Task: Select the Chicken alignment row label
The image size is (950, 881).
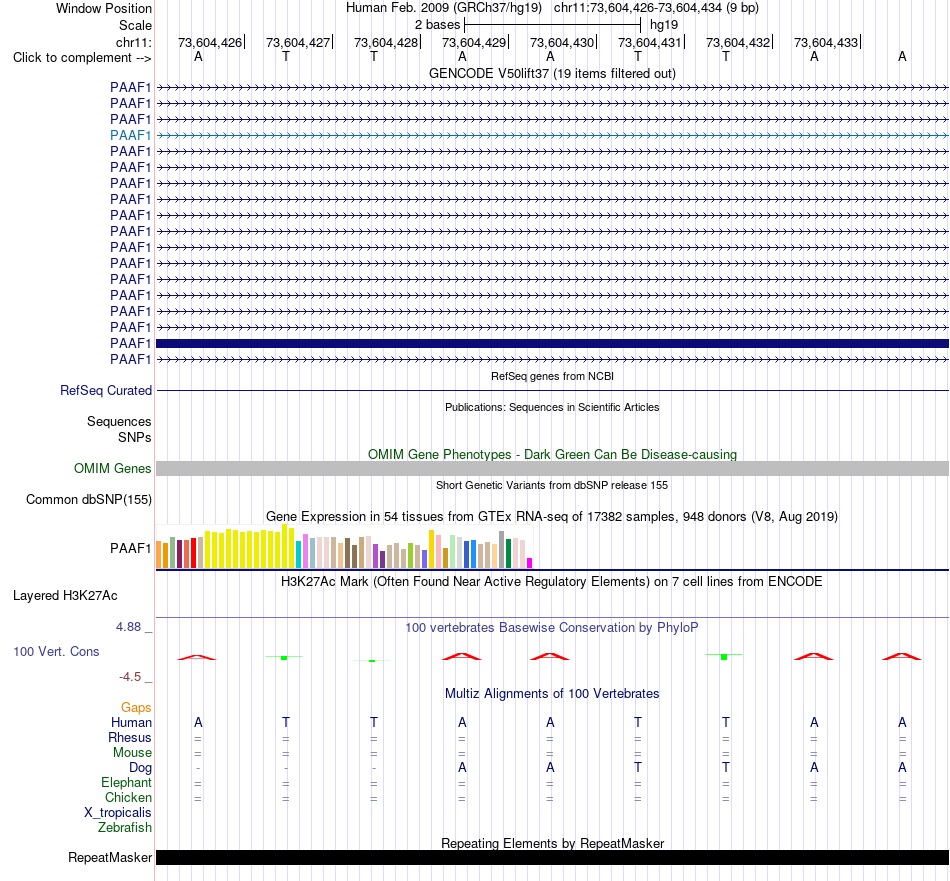Action: coord(128,797)
